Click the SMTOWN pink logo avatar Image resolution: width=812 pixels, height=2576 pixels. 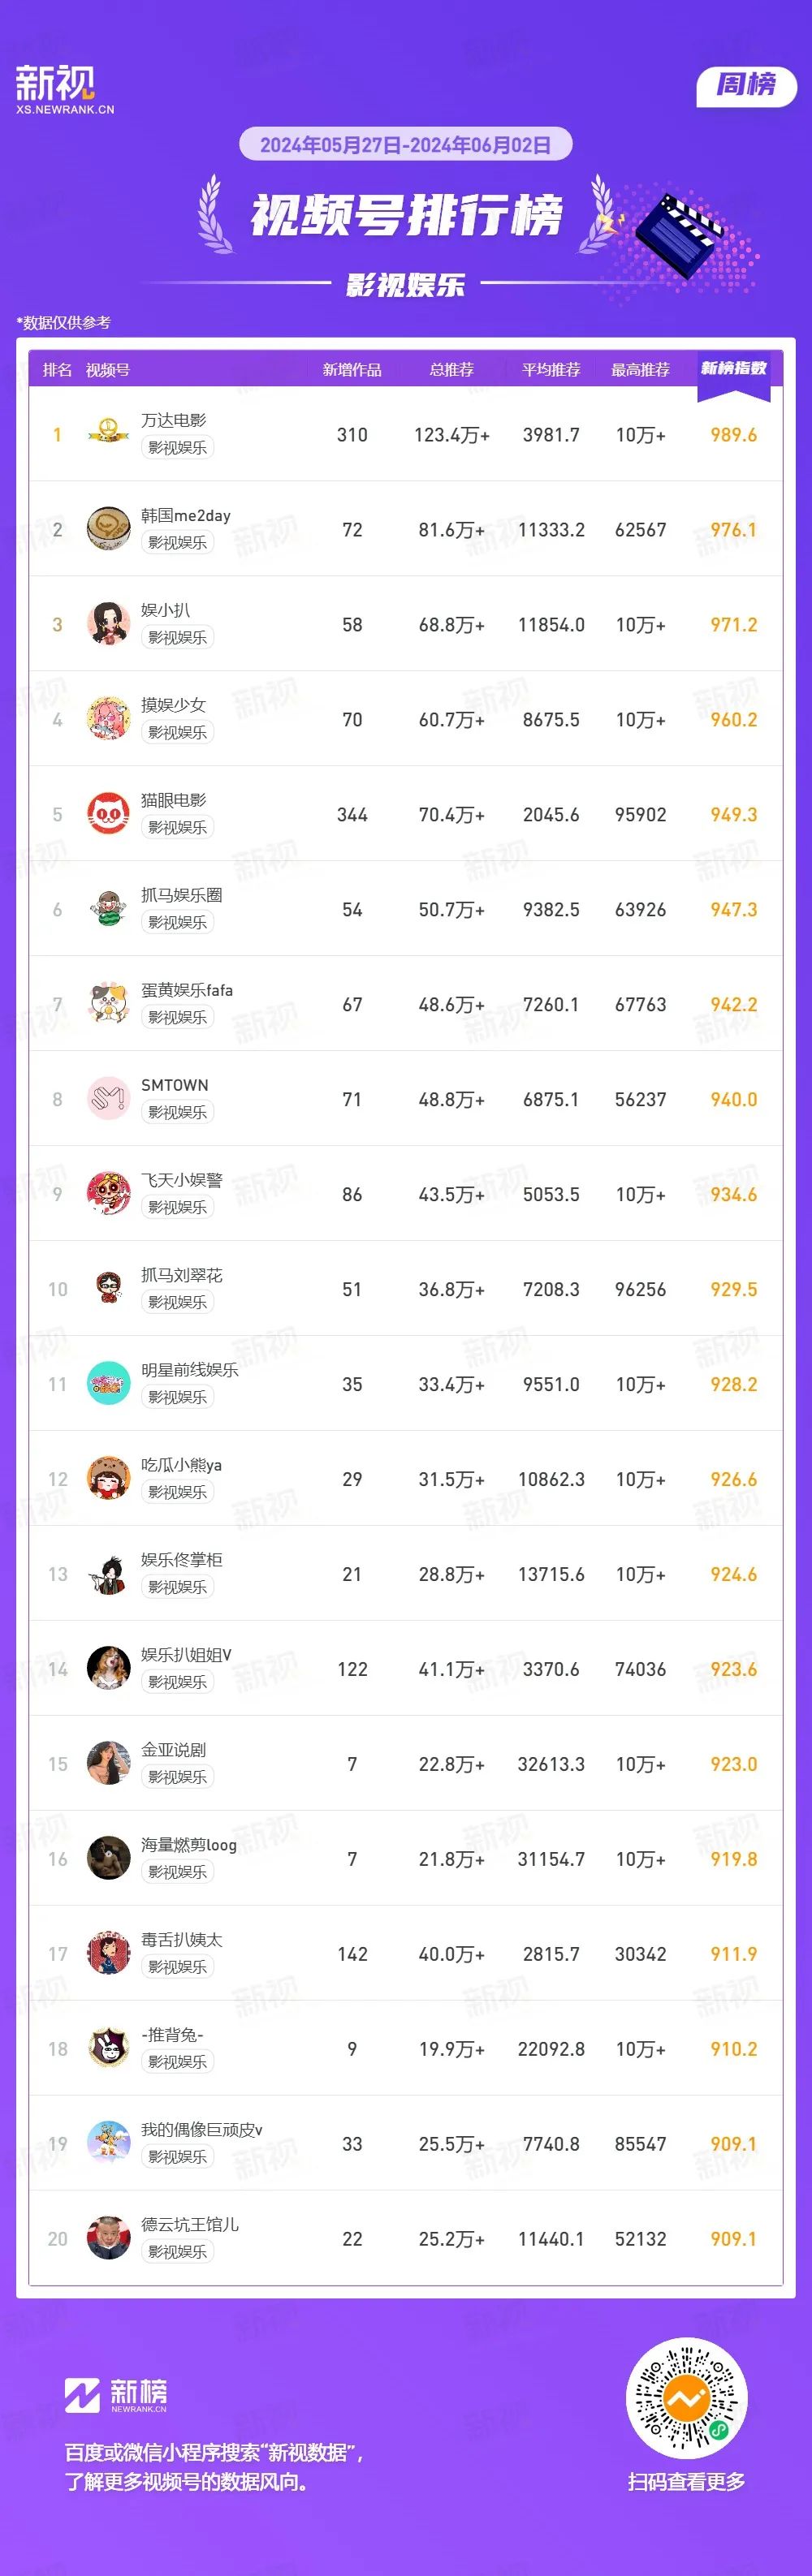108,1099
